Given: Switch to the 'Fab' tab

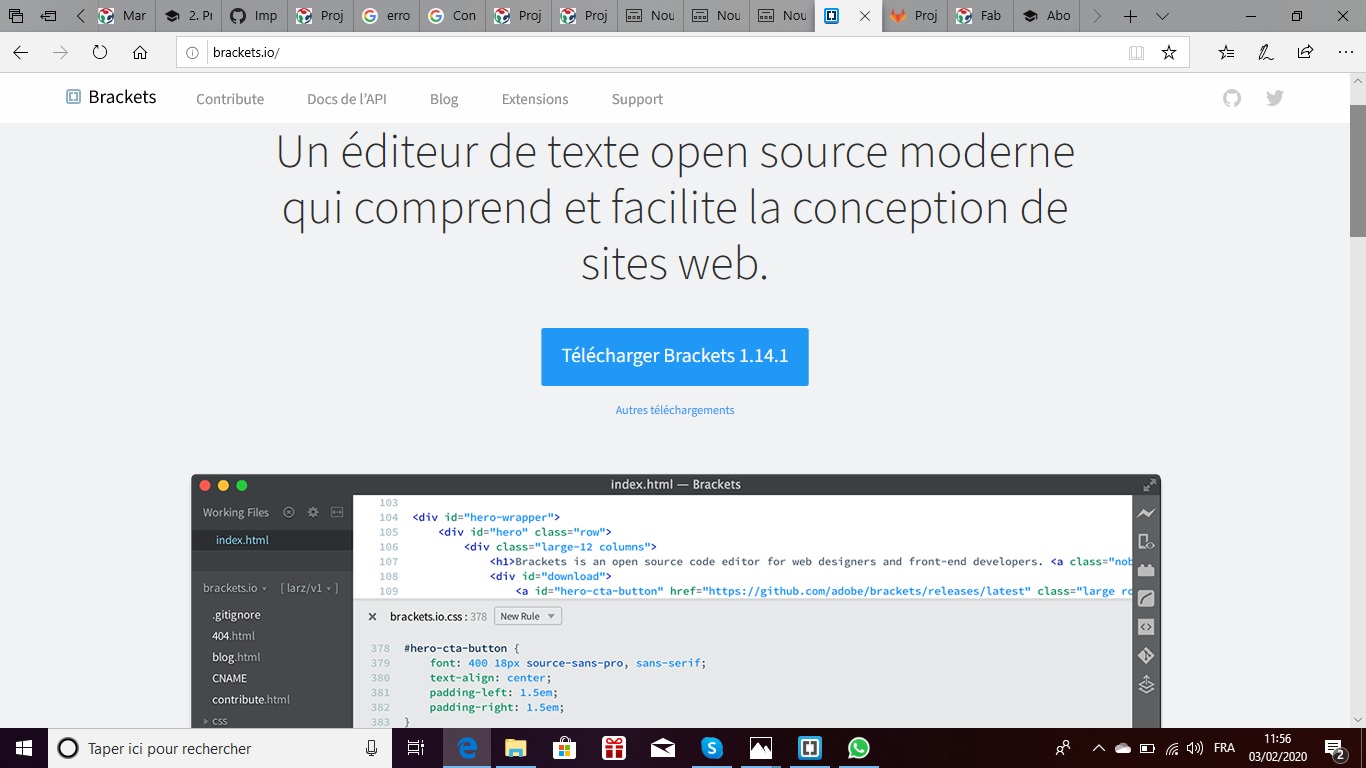Looking at the screenshot, I should point(981,16).
